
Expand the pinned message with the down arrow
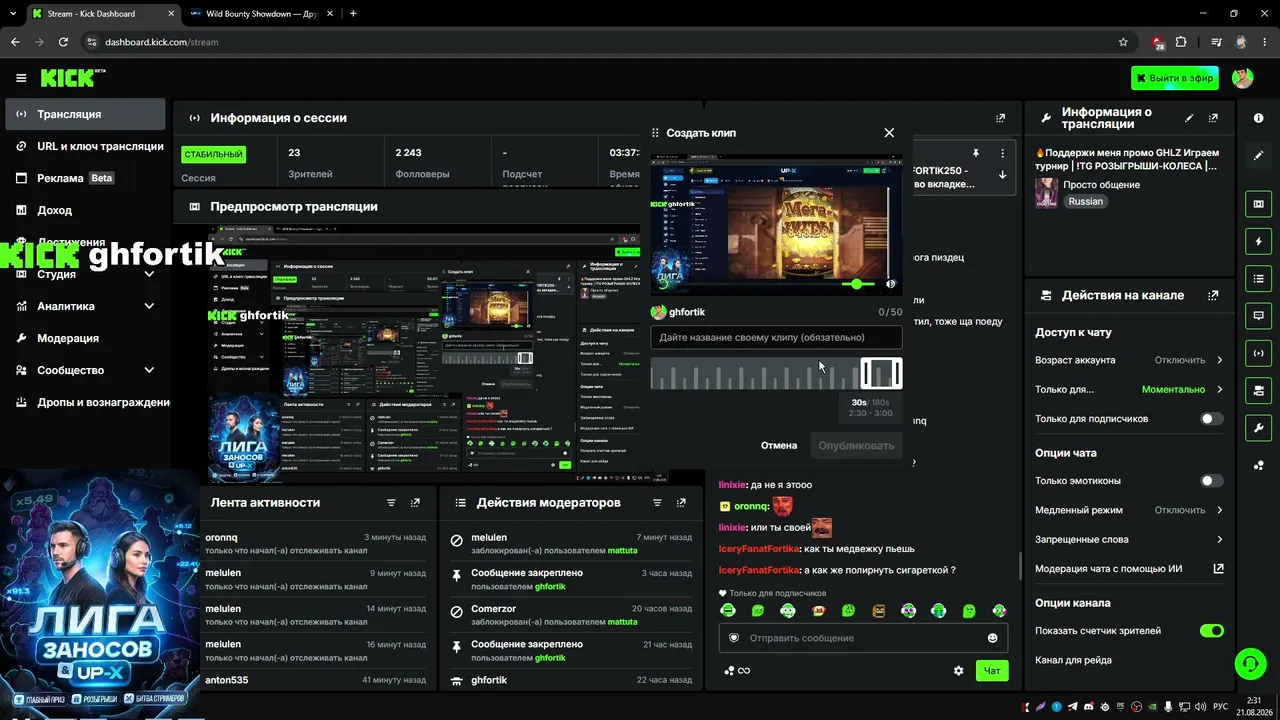(x=1002, y=175)
